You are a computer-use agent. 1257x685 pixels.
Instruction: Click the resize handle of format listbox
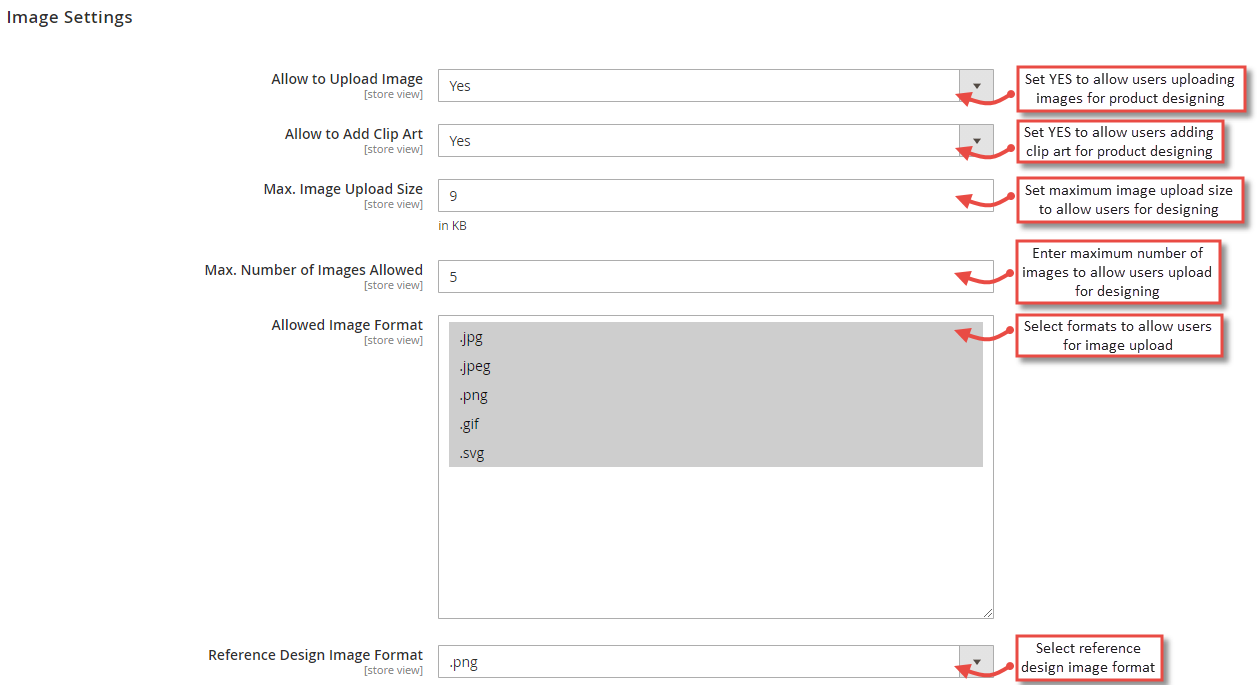pyautogui.click(x=988, y=613)
